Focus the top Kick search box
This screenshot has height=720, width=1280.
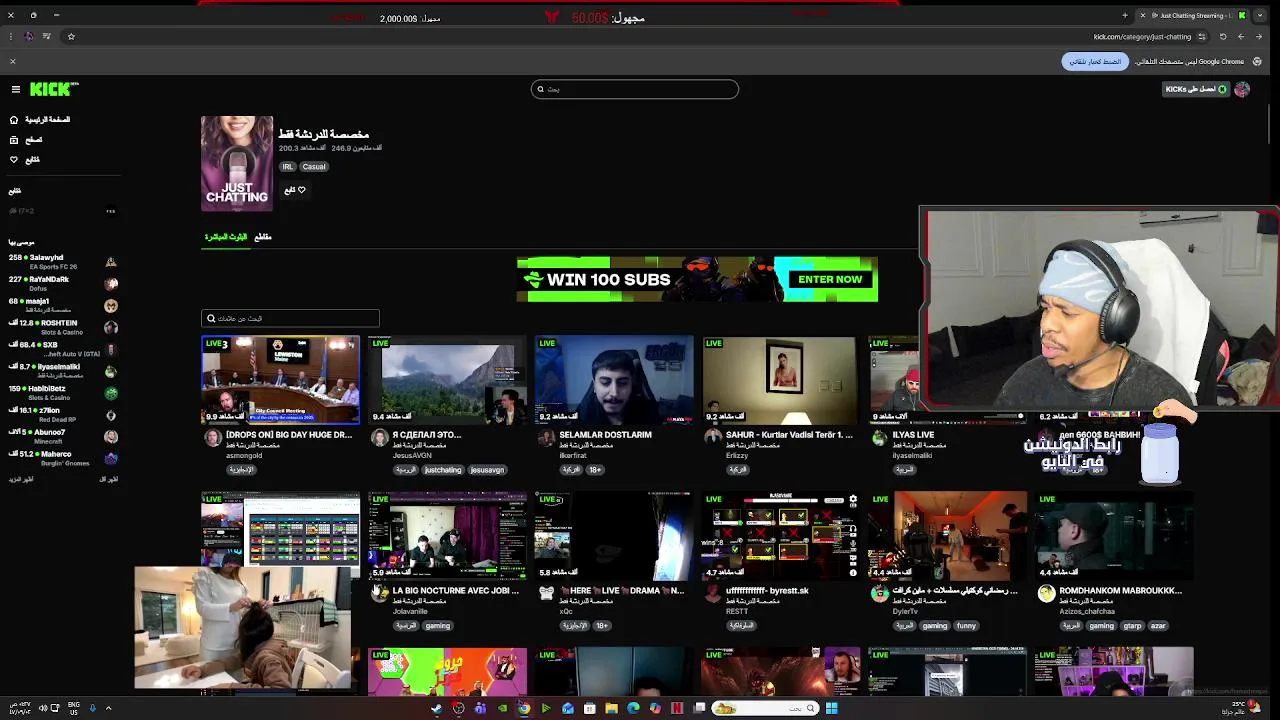[x=635, y=89]
